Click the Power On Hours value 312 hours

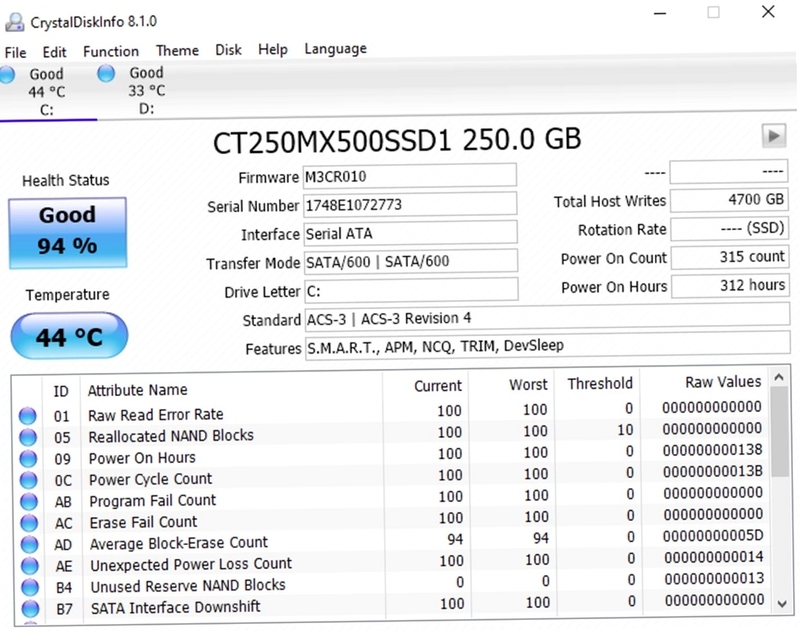(x=730, y=285)
